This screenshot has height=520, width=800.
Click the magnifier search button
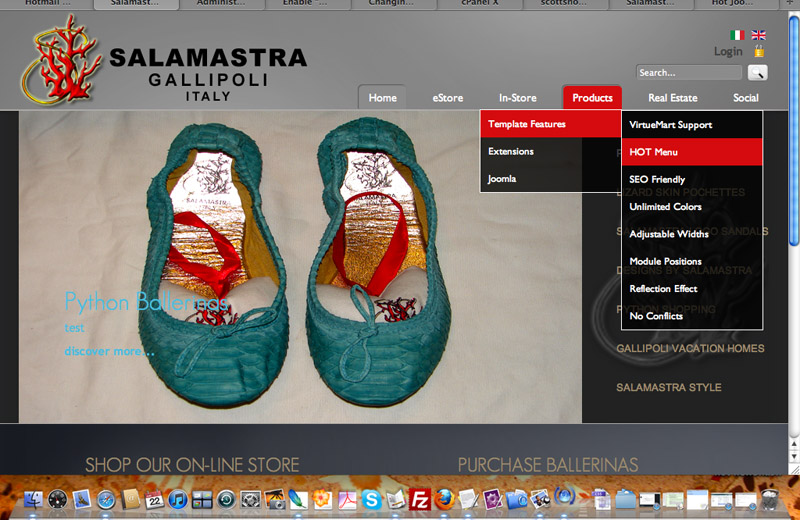pos(758,72)
